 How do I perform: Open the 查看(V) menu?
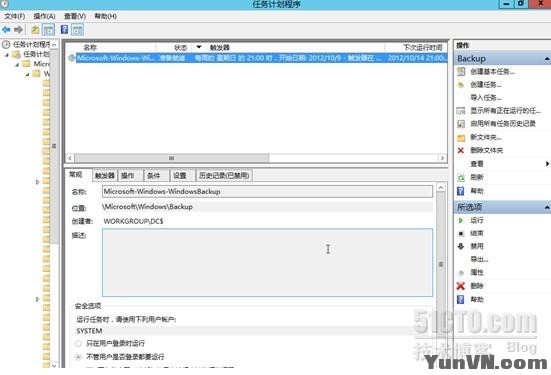tap(75, 16)
